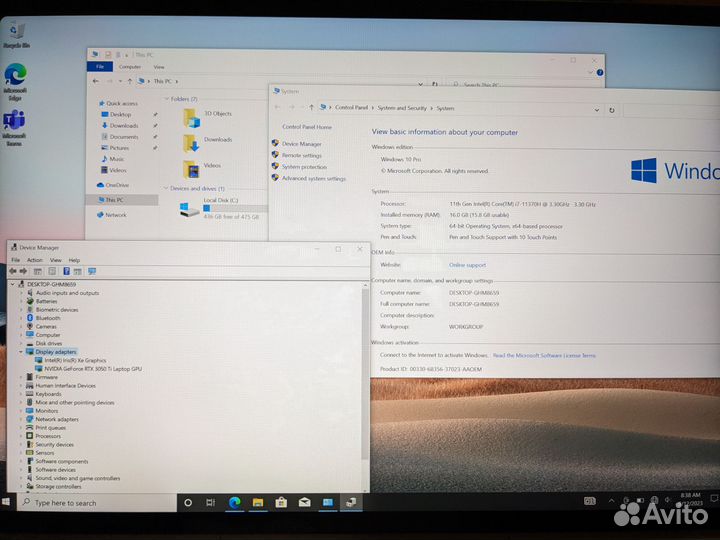Viewport: 720px width, 540px height.
Task: Click the Help icon in Device Manager toolbar
Action: [x=67, y=271]
